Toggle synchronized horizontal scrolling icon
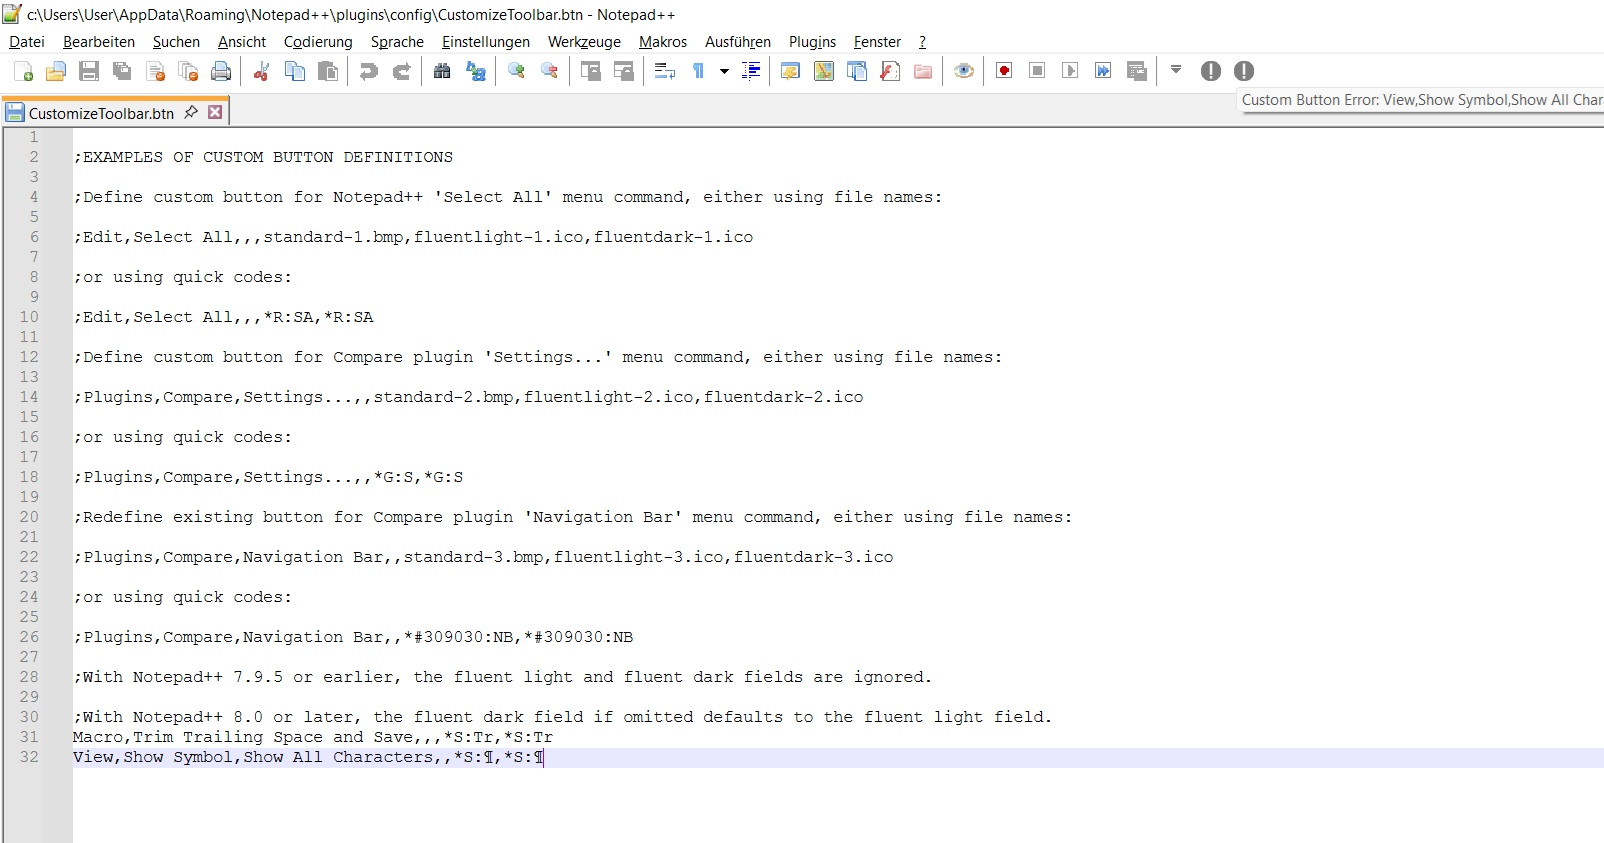This screenshot has width=1604, height=843. pos(624,71)
